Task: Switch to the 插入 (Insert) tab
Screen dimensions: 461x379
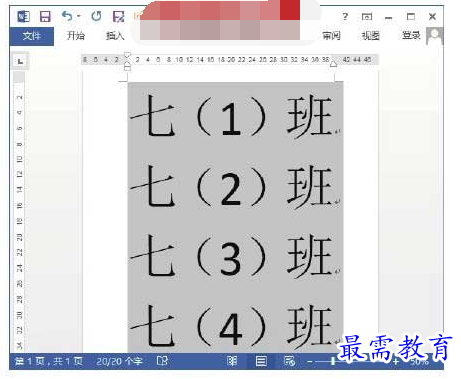Action: click(115, 36)
